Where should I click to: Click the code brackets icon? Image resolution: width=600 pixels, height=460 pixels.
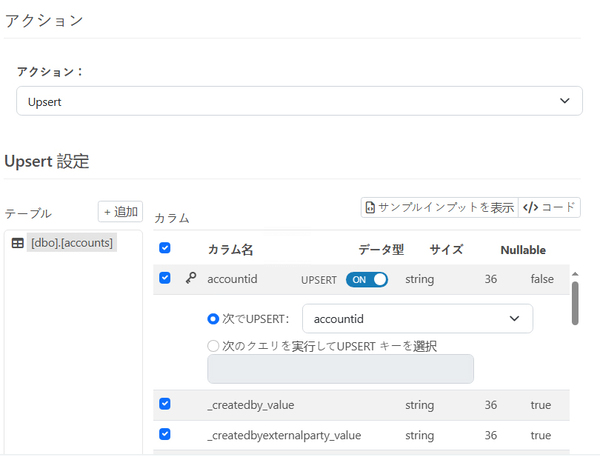click(530, 208)
